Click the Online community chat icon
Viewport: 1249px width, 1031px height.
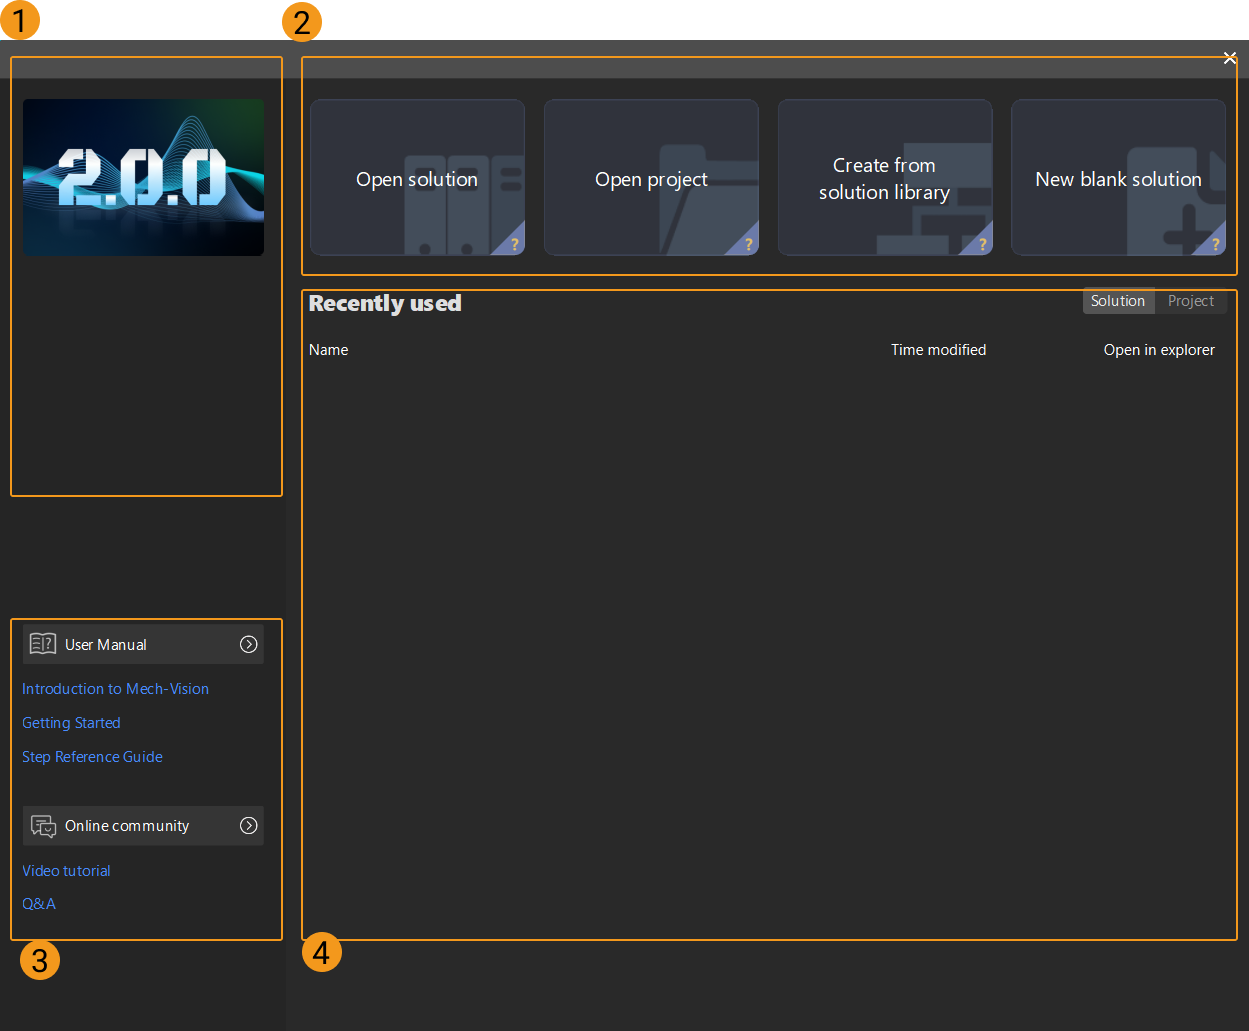coord(43,825)
